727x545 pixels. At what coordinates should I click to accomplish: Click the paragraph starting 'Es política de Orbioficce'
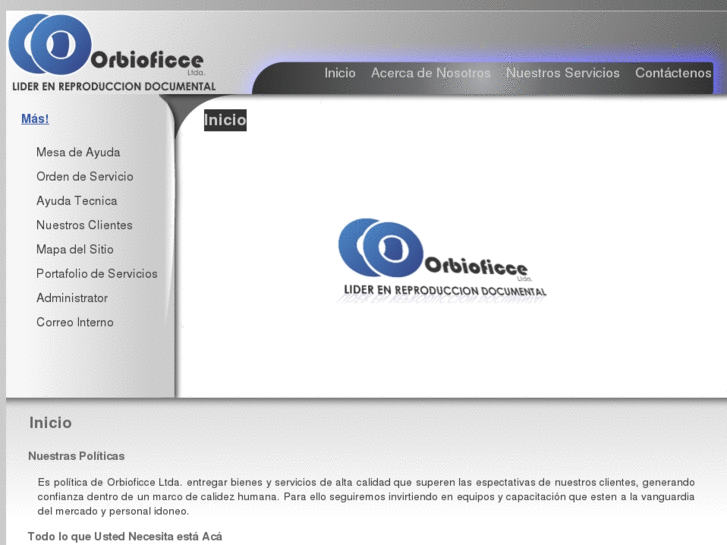click(x=366, y=497)
